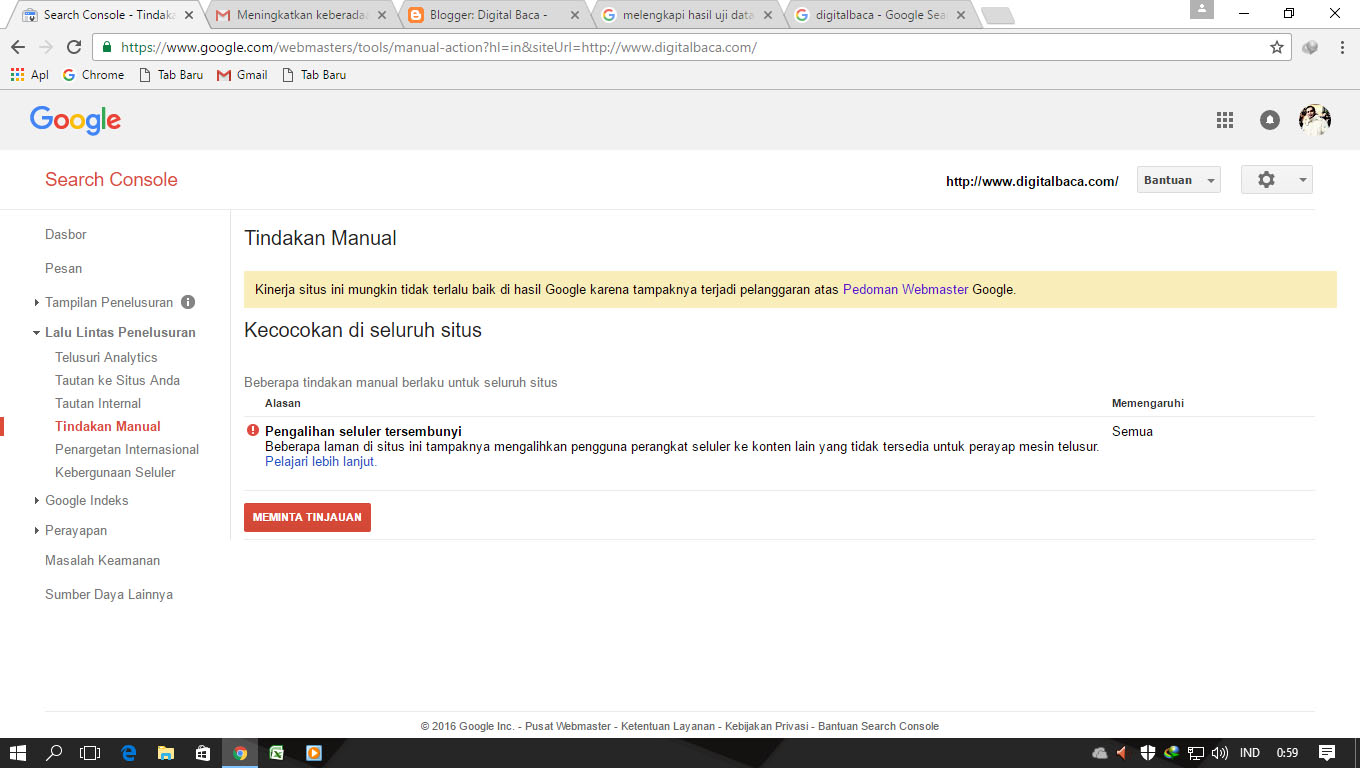Image resolution: width=1360 pixels, height=768 pixels.
Task: Open the Chrome three-dot menu
Action: tap(1342, 47)
